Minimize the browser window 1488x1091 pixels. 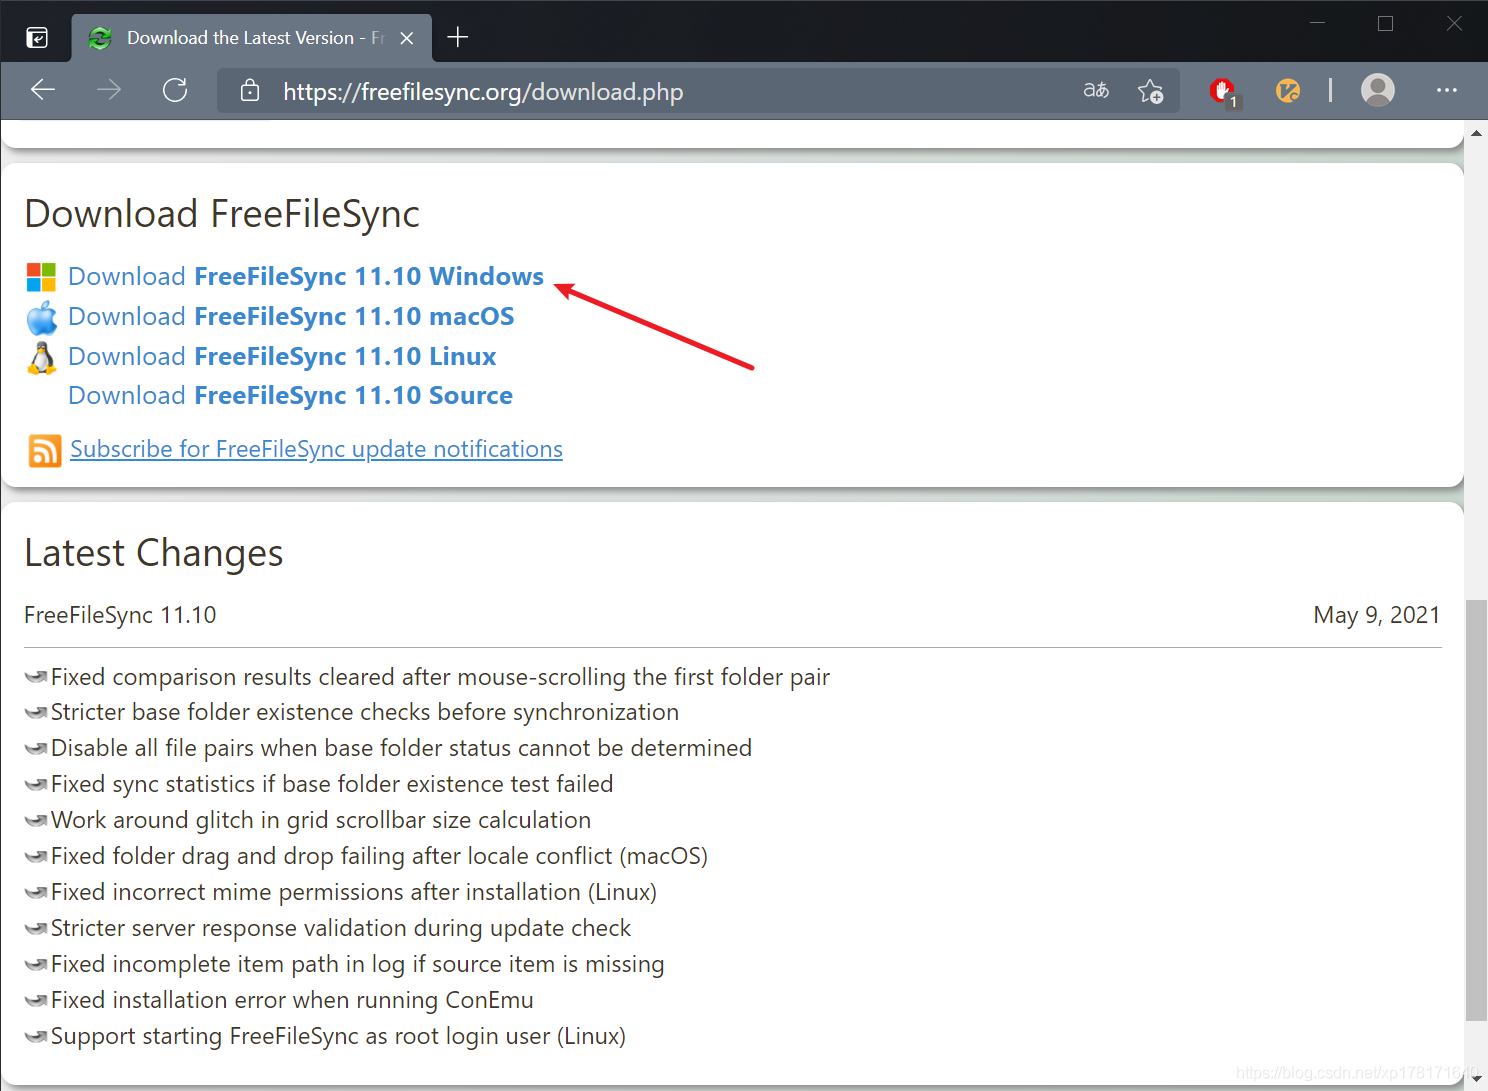[x=1317, y=23]
